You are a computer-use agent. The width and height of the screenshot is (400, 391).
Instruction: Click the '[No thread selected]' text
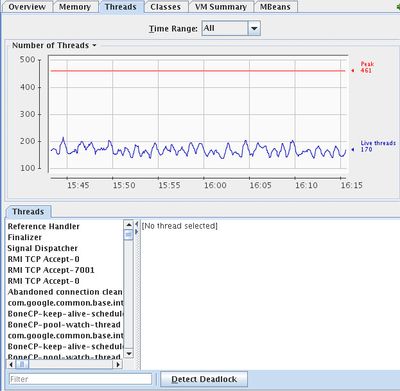[180, 226]
